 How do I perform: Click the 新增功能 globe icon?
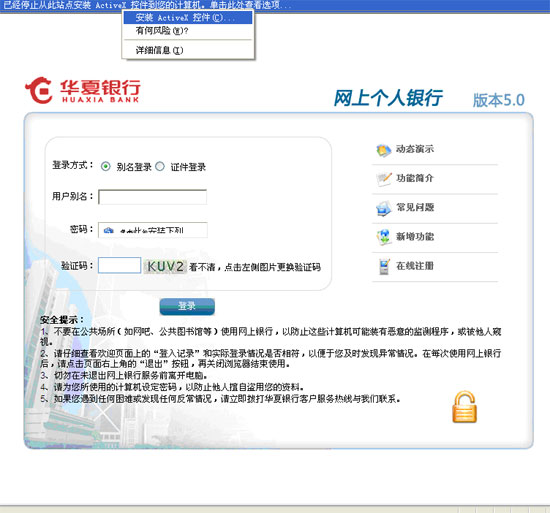click(383, 237)
